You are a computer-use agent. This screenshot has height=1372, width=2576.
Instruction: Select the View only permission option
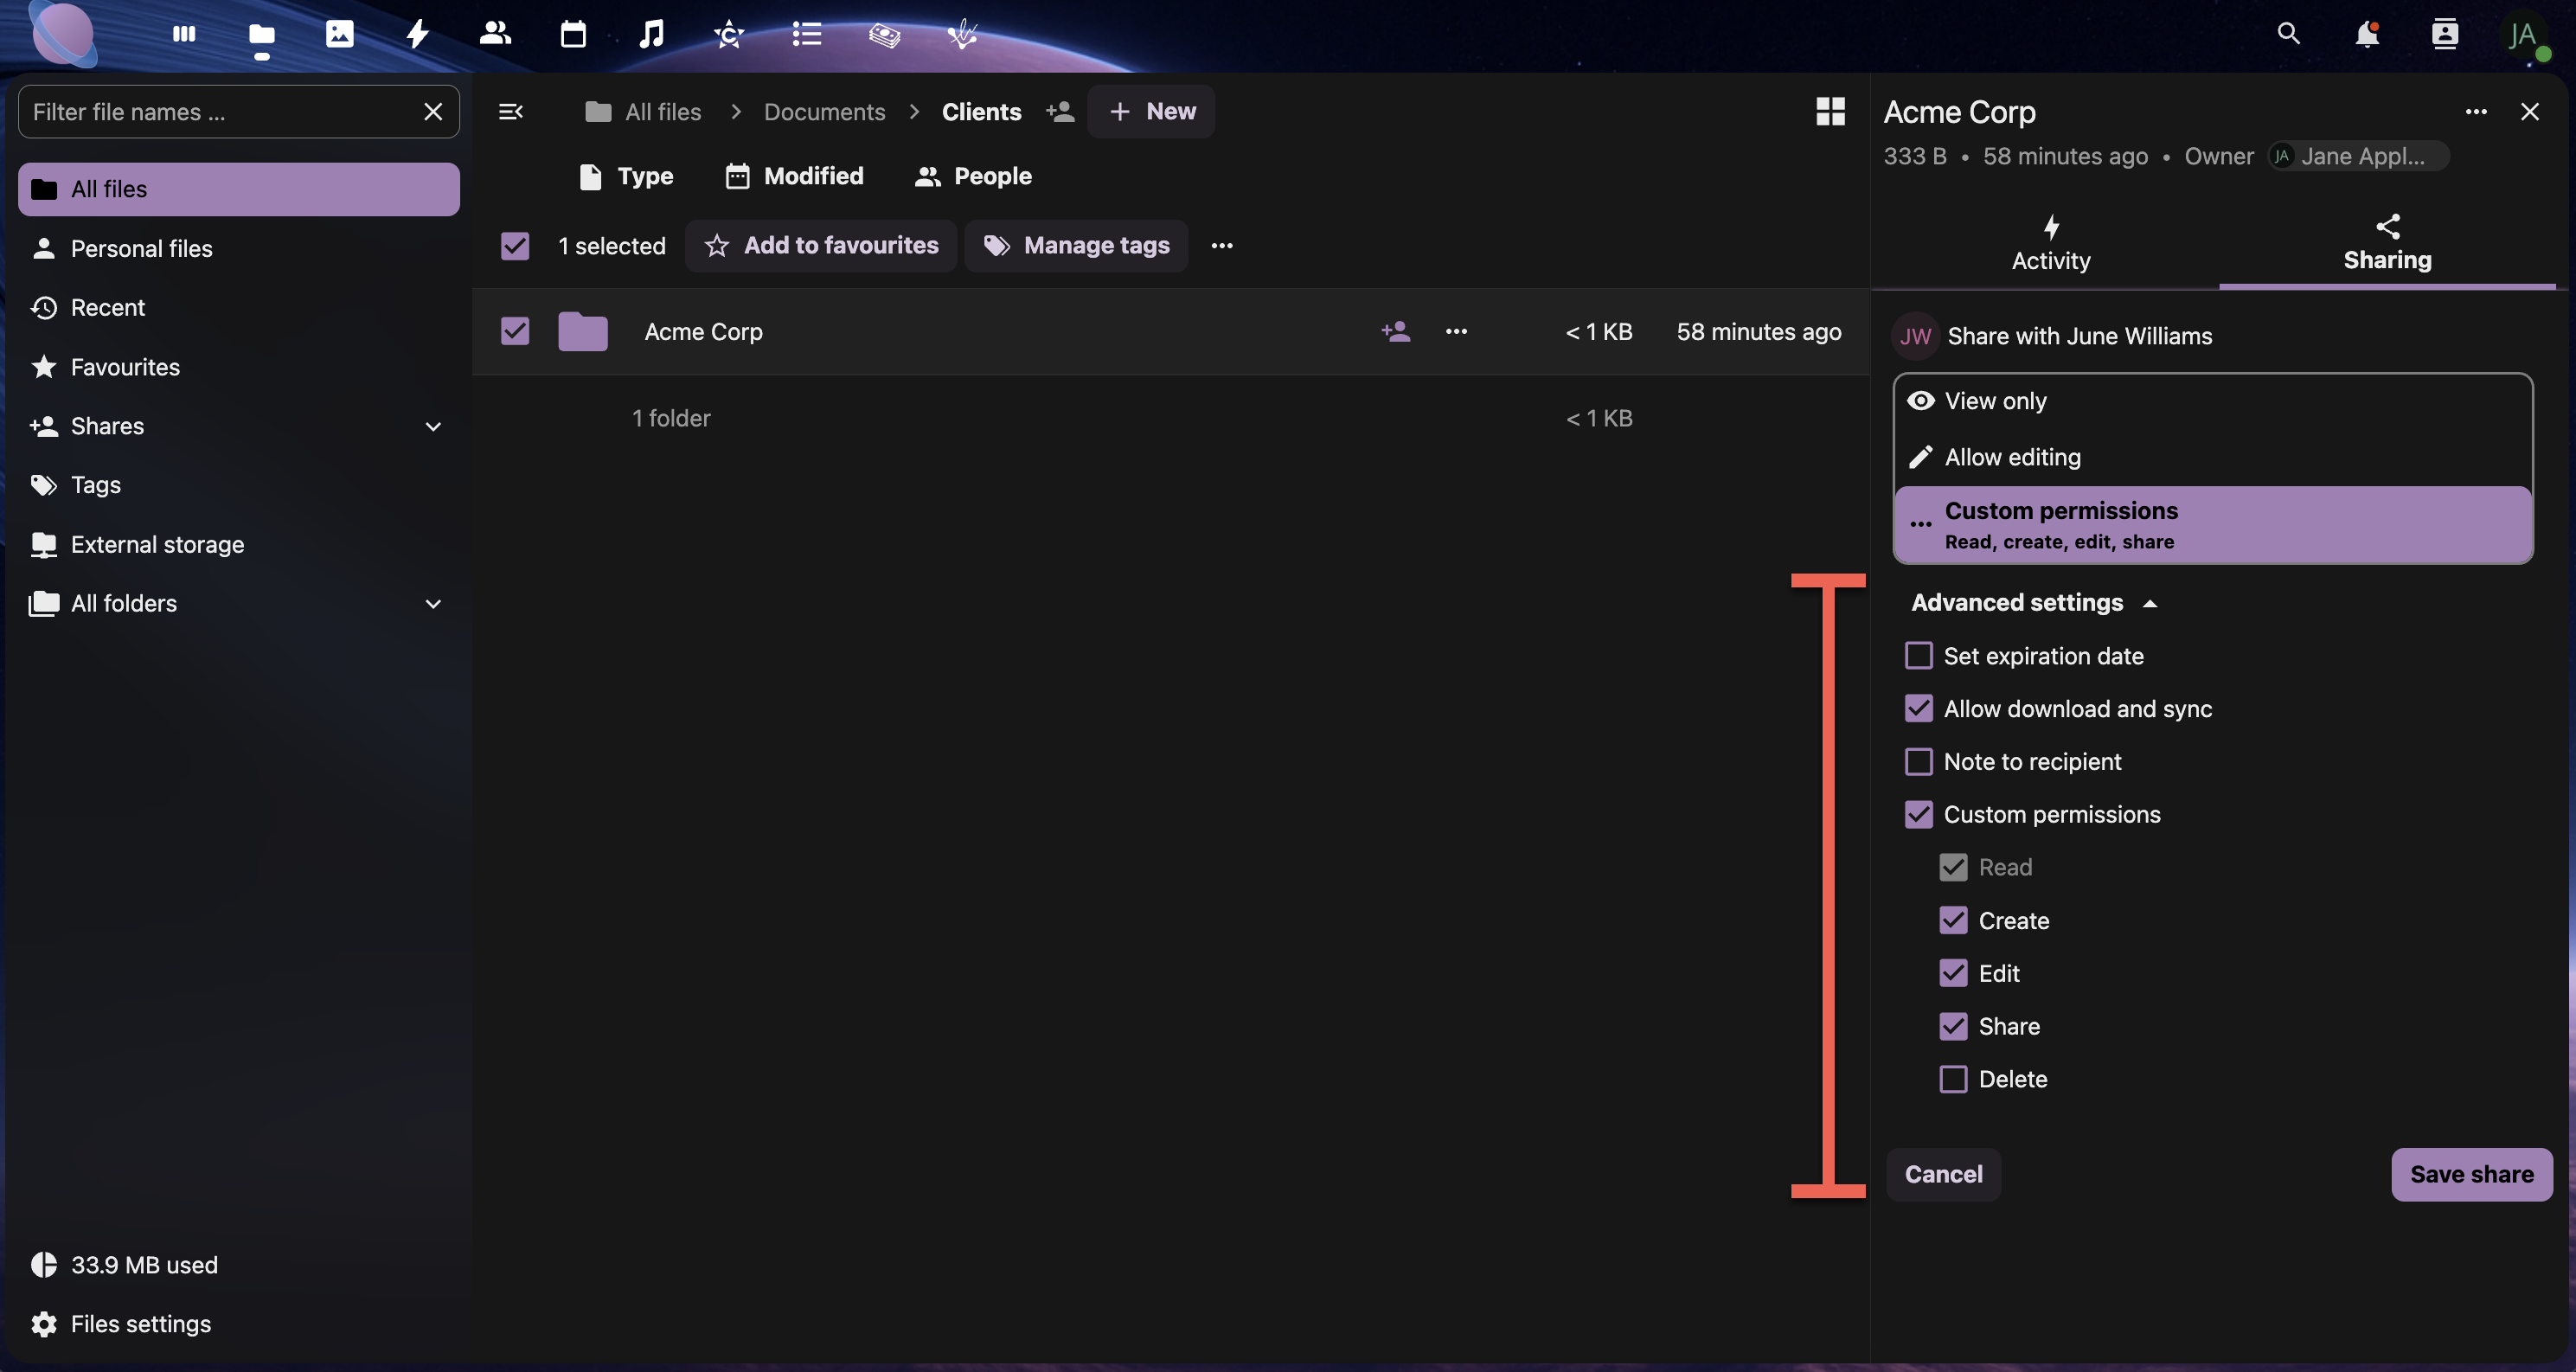click(1995, 401)
